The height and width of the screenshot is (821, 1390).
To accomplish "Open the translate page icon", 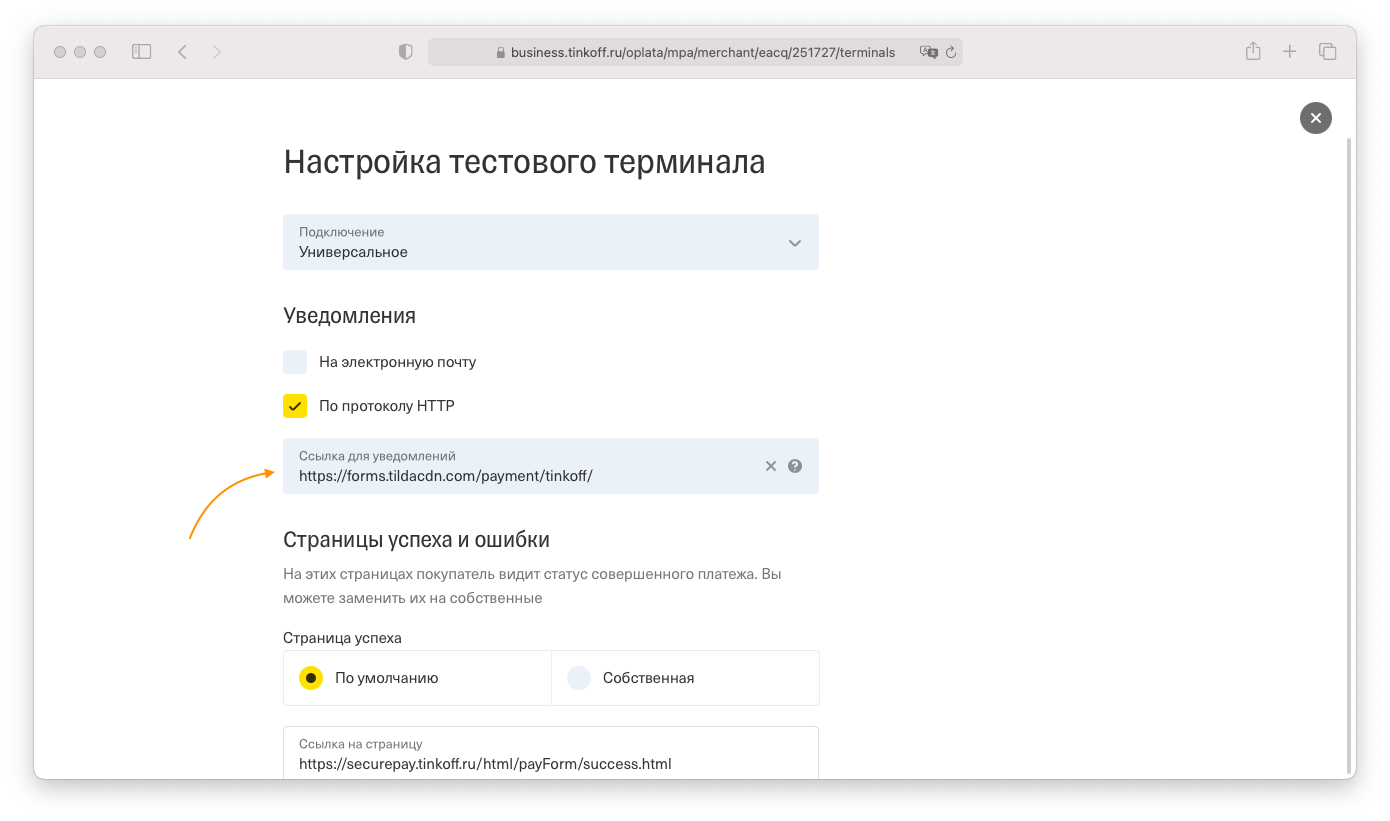I will pos(929,52).
